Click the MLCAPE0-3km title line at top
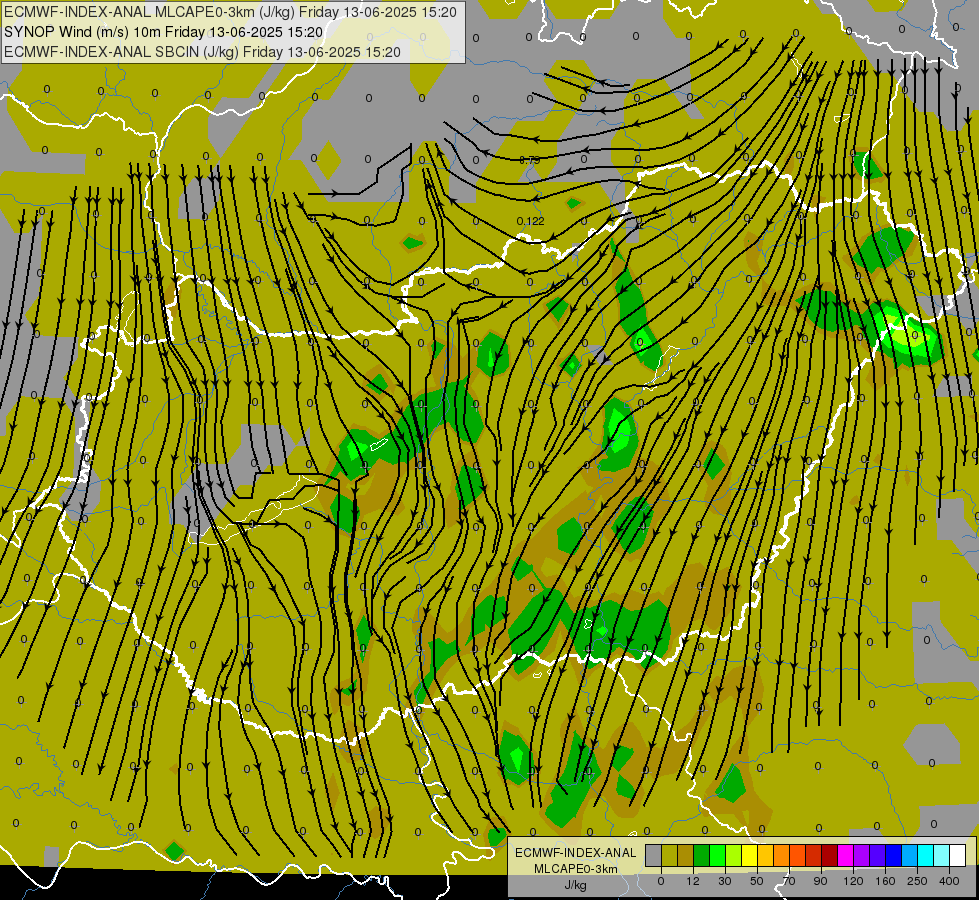Screen dimensions: 979x900 [230, 12]
